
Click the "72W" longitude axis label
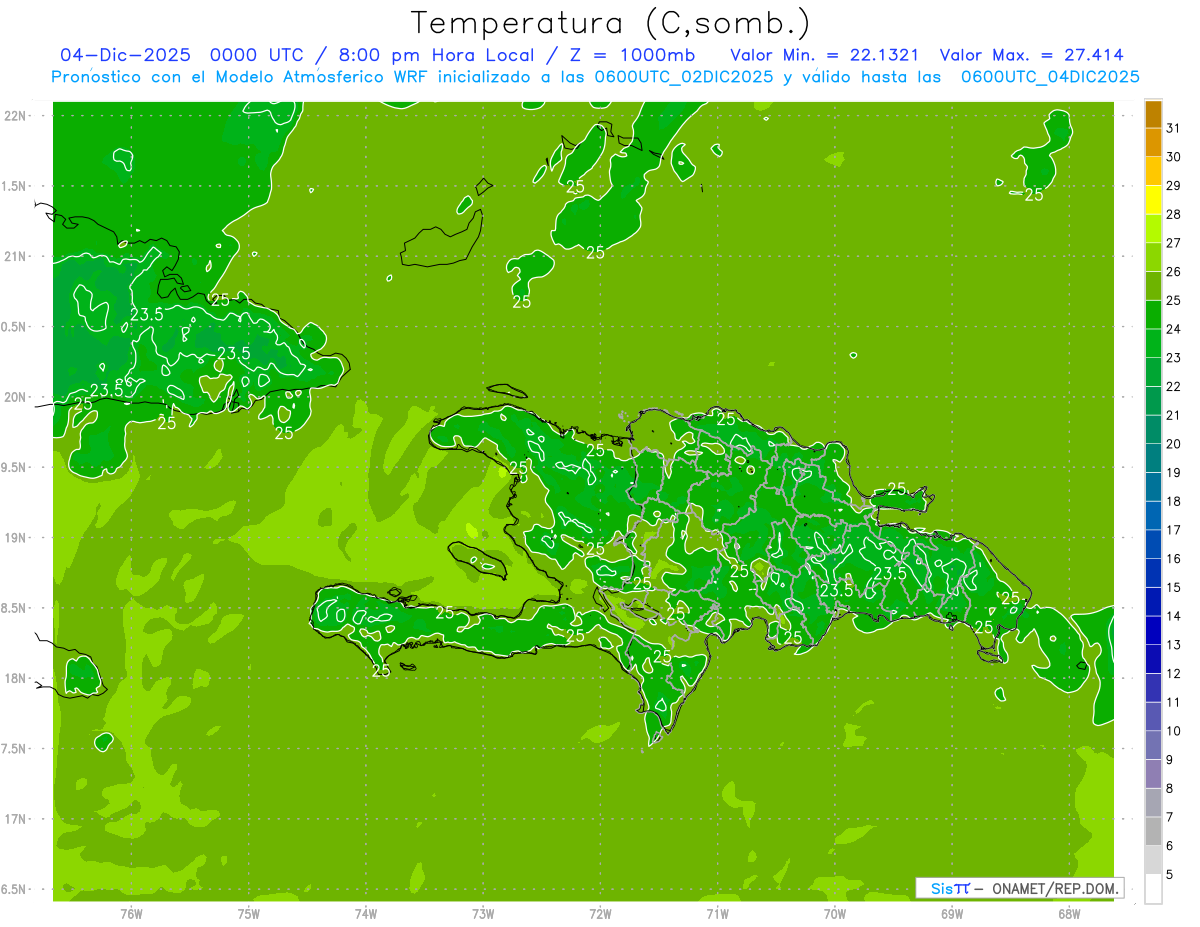pyautogui.click(x=600, y=914)
